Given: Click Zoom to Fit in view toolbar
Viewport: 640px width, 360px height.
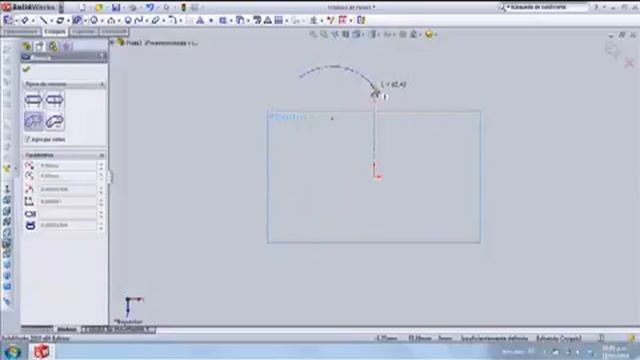Looking at the screenshot, I should tap(313, 35).
